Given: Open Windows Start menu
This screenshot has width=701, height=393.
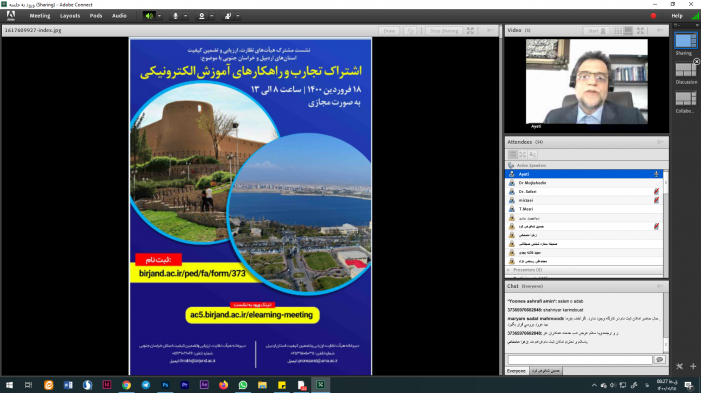Looking at the screenshot, I should (x=9, y=385).
